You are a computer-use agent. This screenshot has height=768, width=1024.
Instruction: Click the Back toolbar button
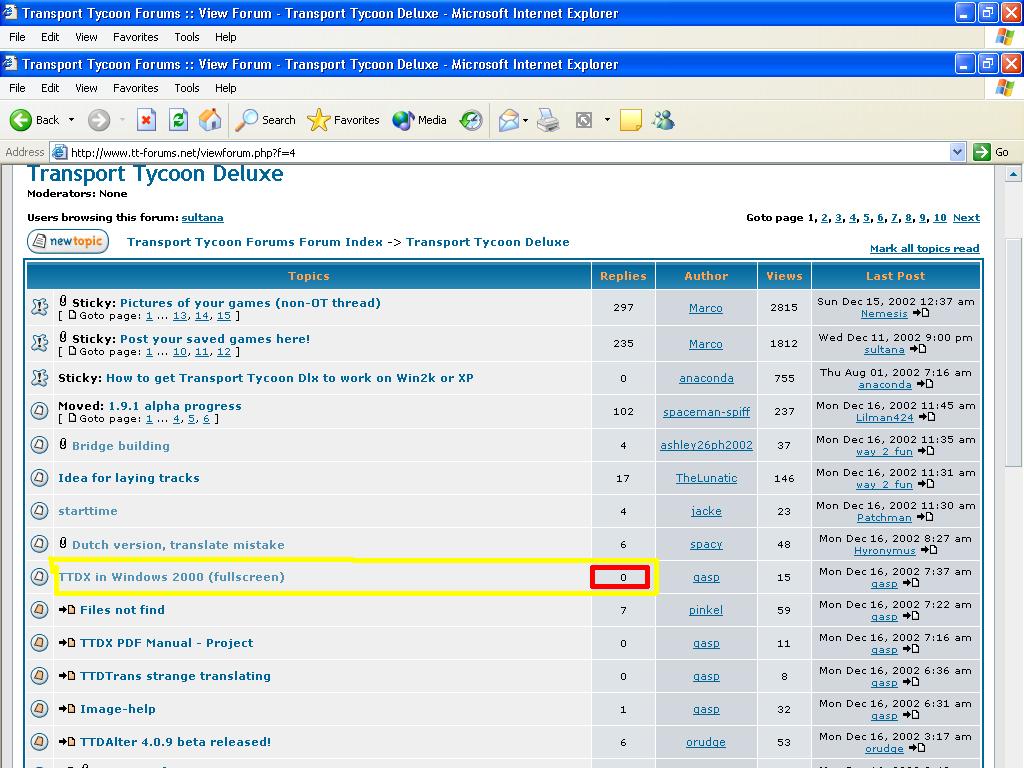pos(34,120)
